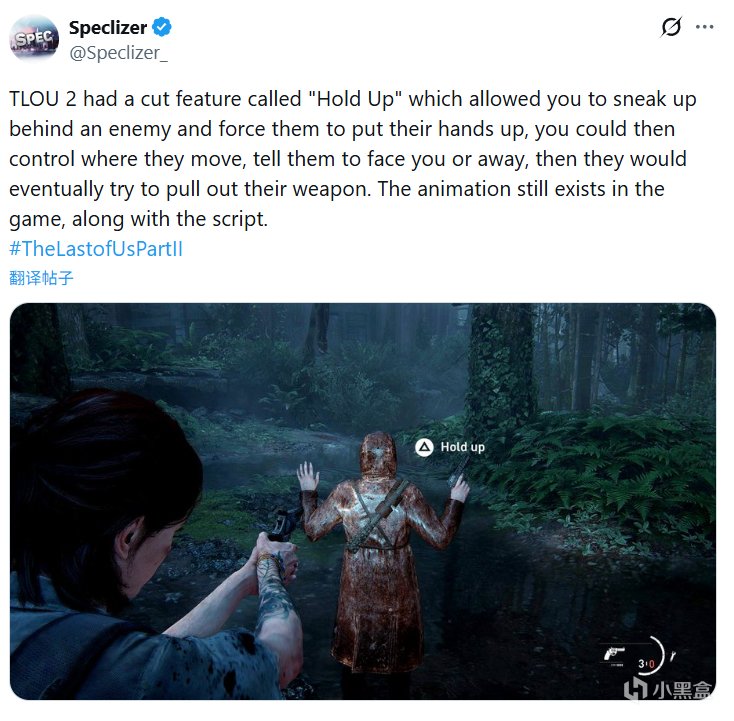
Task: Open the #TheLastofUsPartII hashtag
Action: pos(96,249)
